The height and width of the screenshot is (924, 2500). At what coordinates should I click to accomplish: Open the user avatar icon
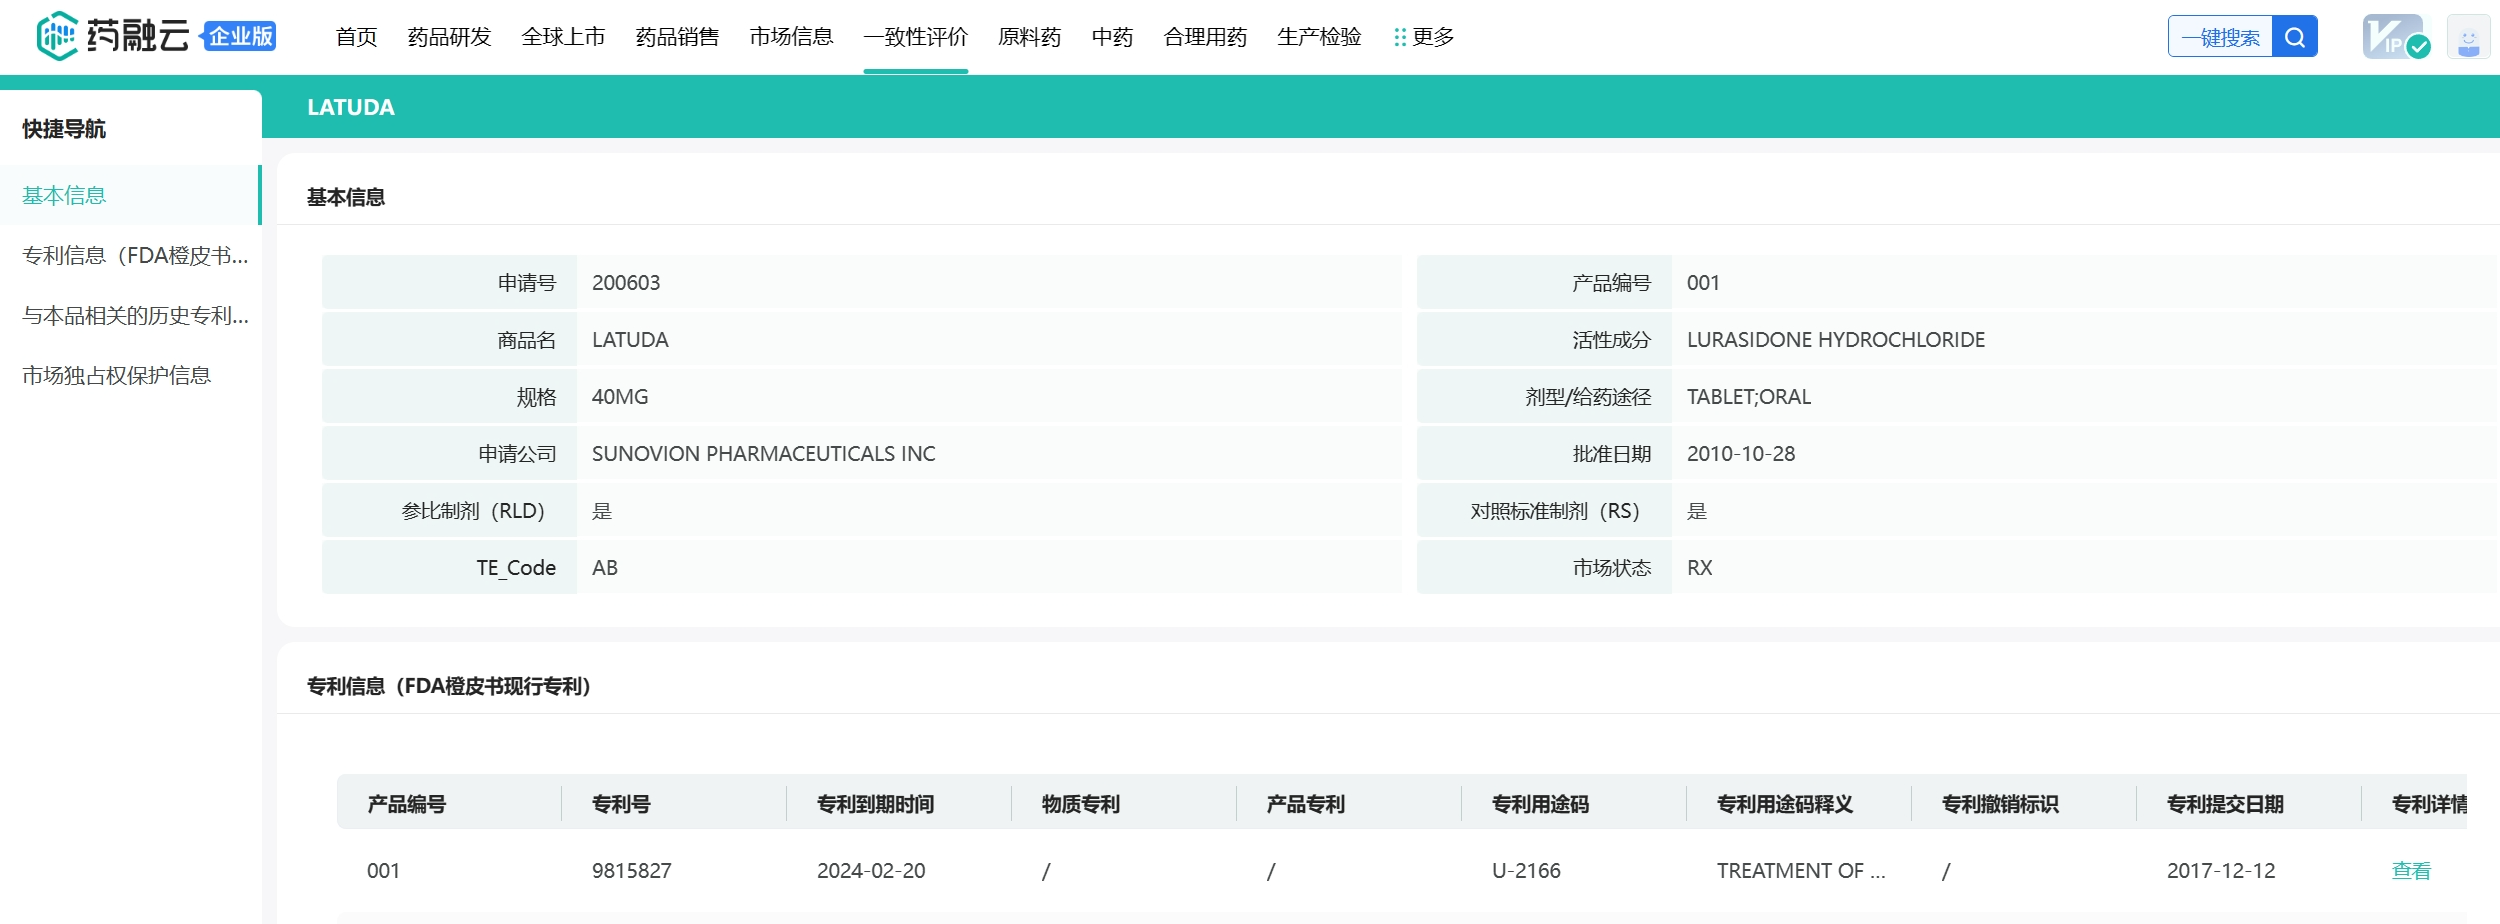coord(2467,38)
